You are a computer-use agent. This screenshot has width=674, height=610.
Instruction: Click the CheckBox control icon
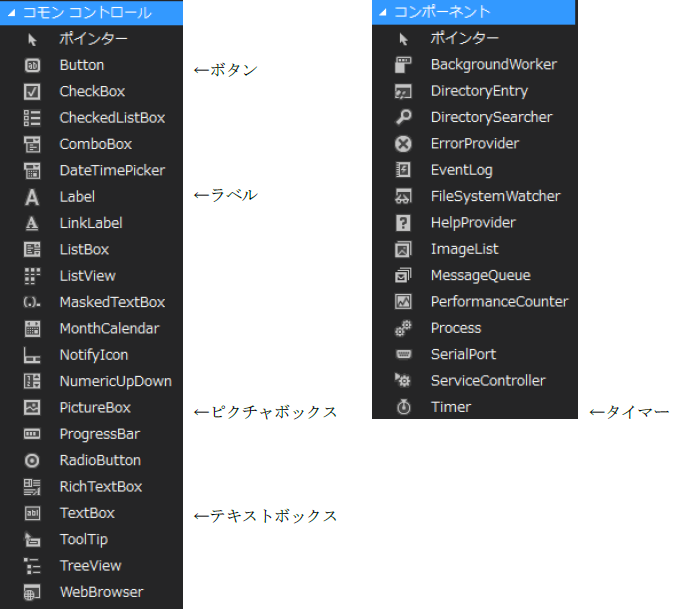[x=32, y=91]
